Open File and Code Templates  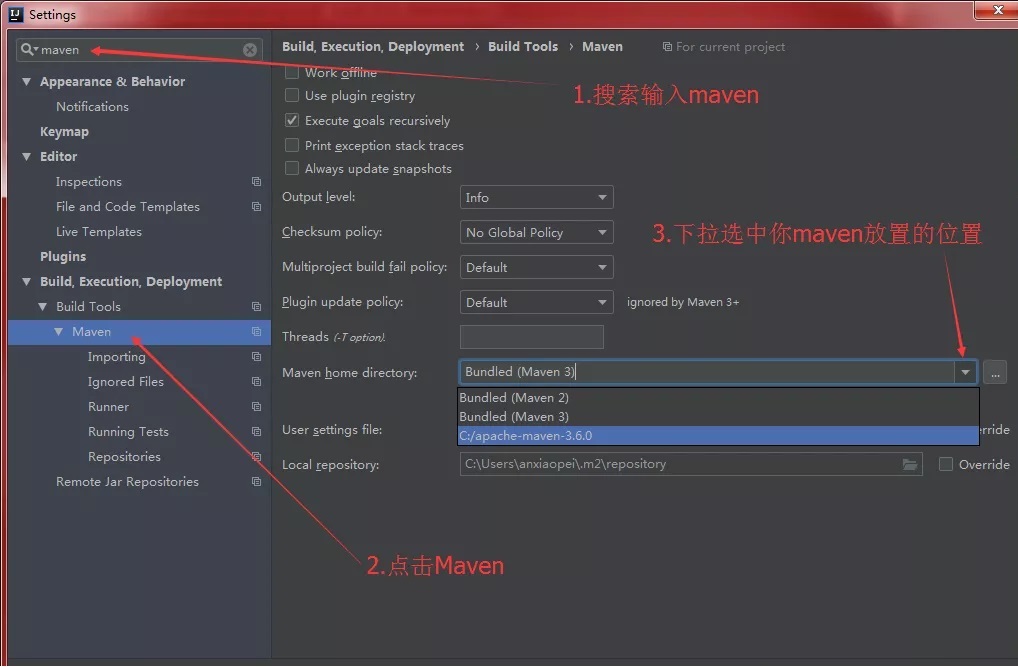127,207
